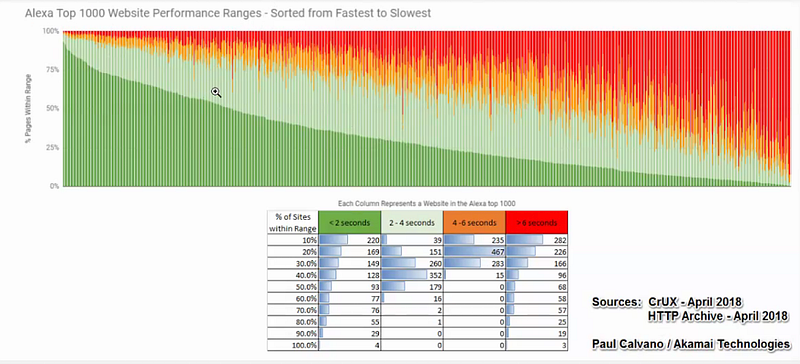The width and height of the screenshot is (800, 364).
Task: Click the 50.0% row '4 - 6 seconds' zero
Action: [474, 287]
